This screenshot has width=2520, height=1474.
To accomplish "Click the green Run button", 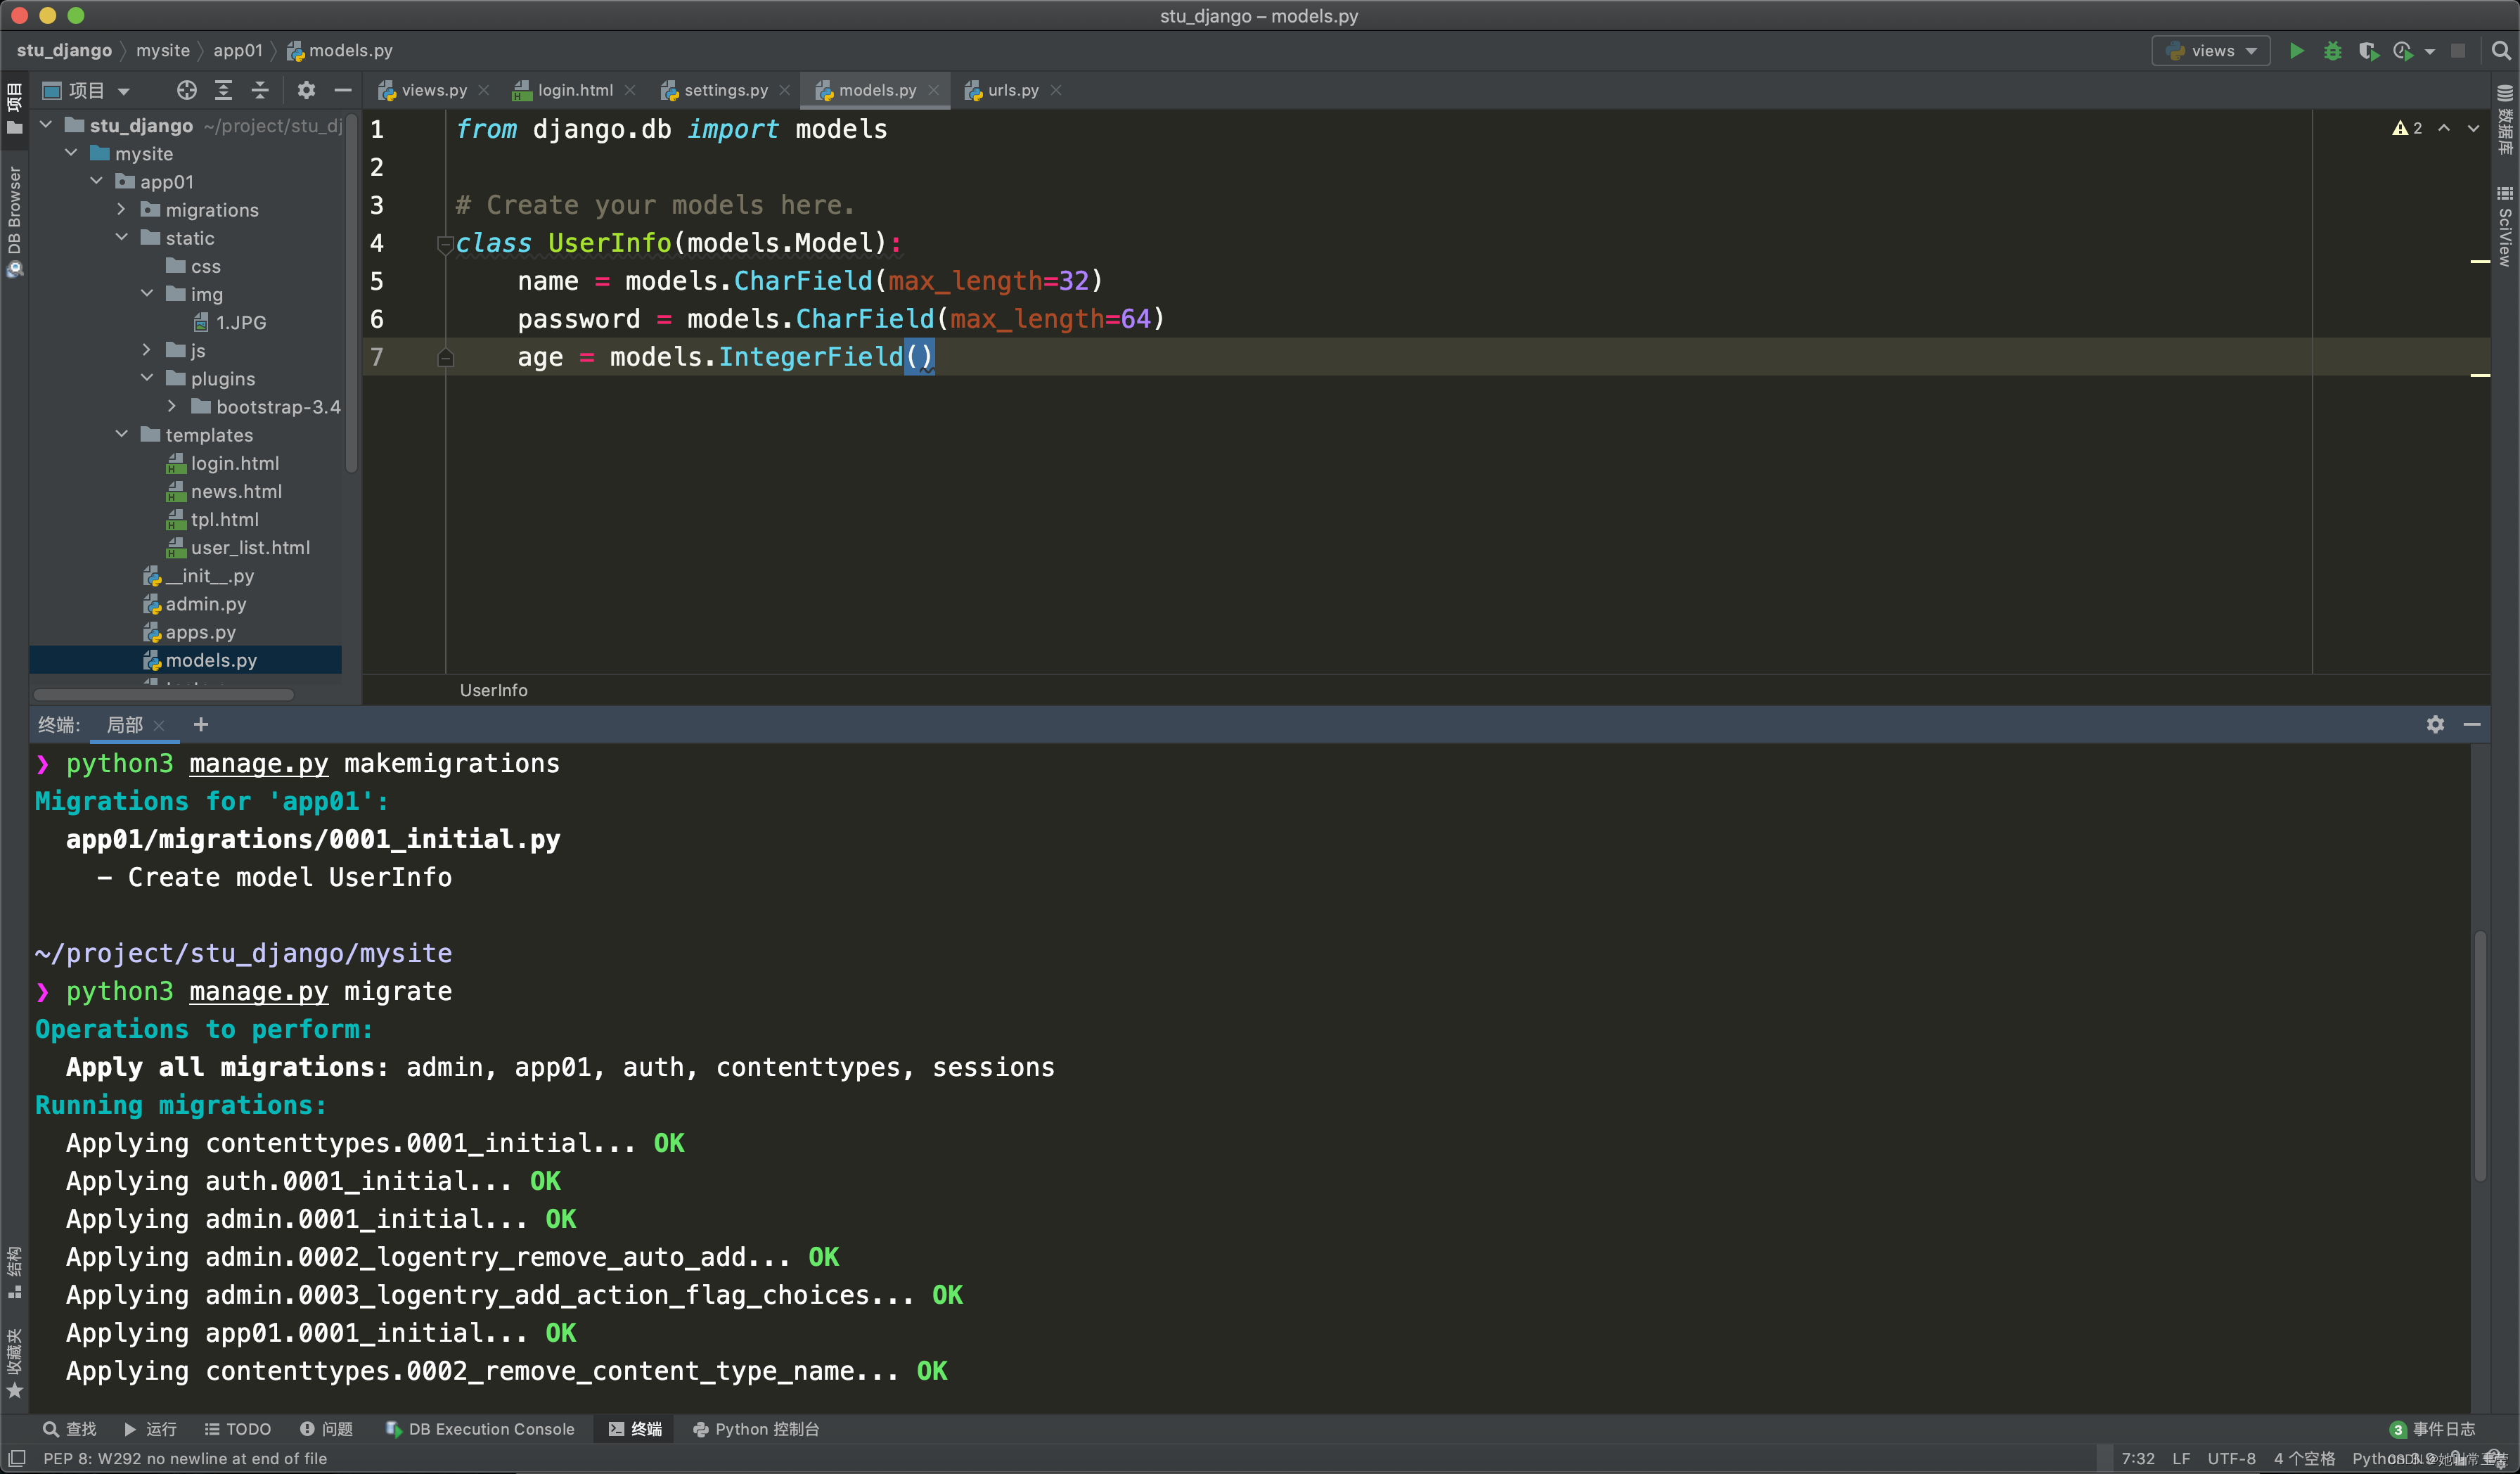I will point(2296,51).
